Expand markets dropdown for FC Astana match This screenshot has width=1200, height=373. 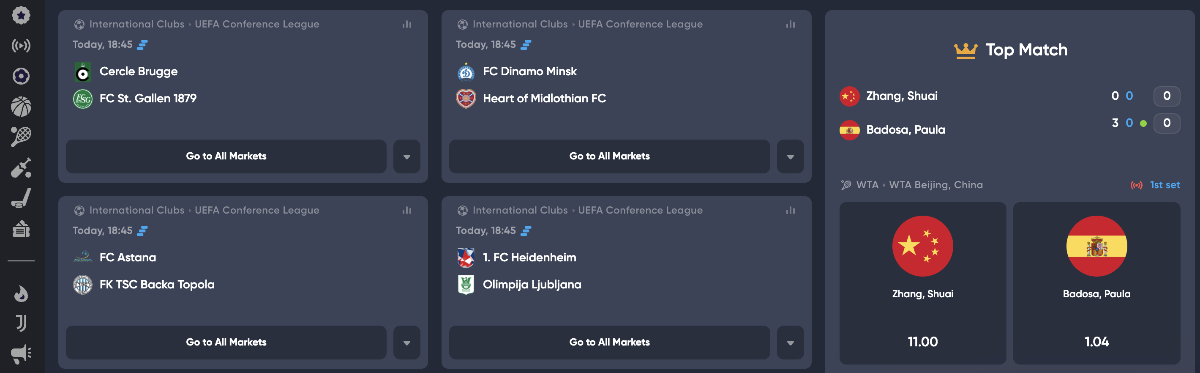[x=406, y=343]
